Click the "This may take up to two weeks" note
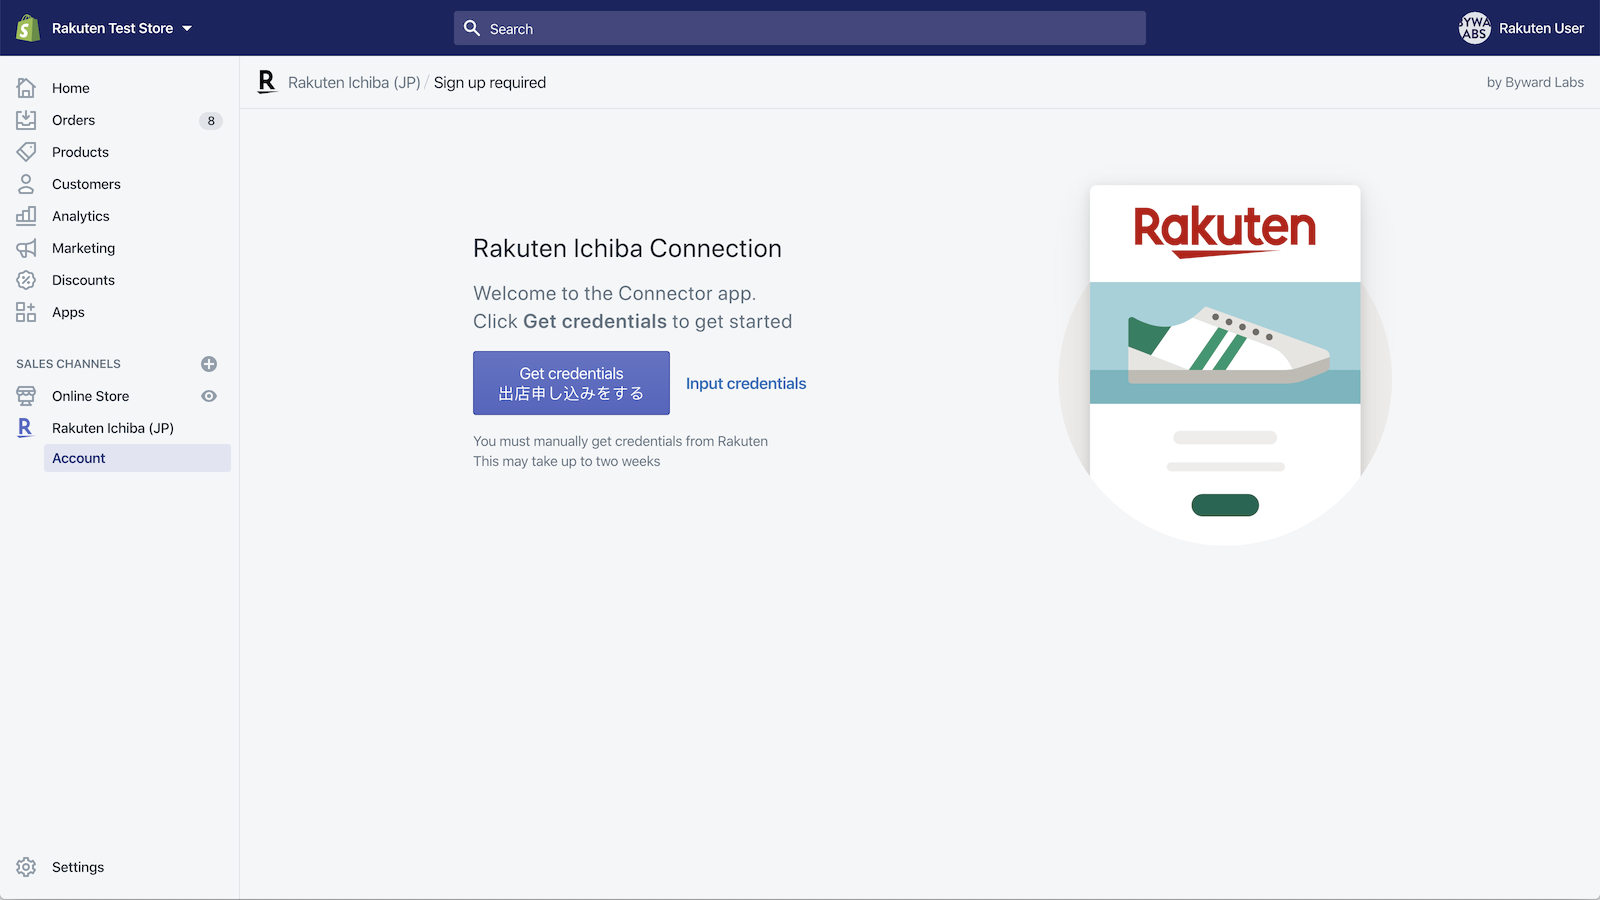 tap(566, 461)
